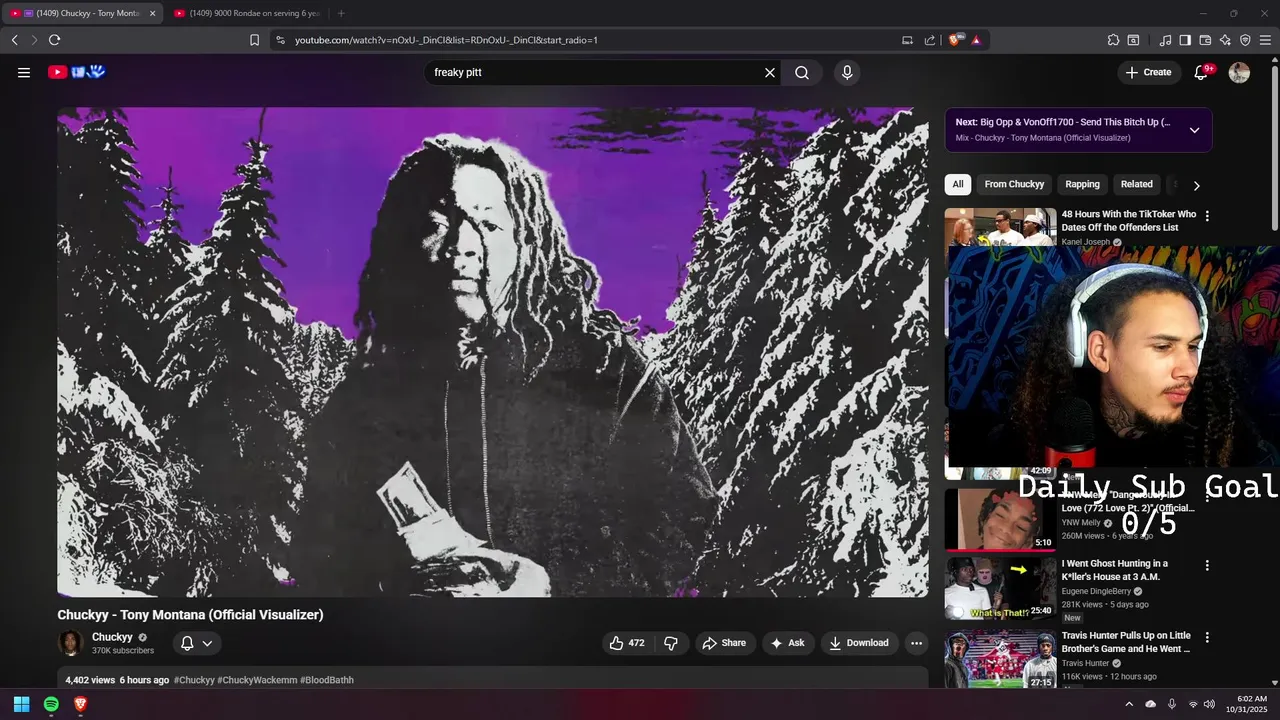1280x720 pixels.
Task: Open Brave Shields lion icon
Action: tap(954, 40)
